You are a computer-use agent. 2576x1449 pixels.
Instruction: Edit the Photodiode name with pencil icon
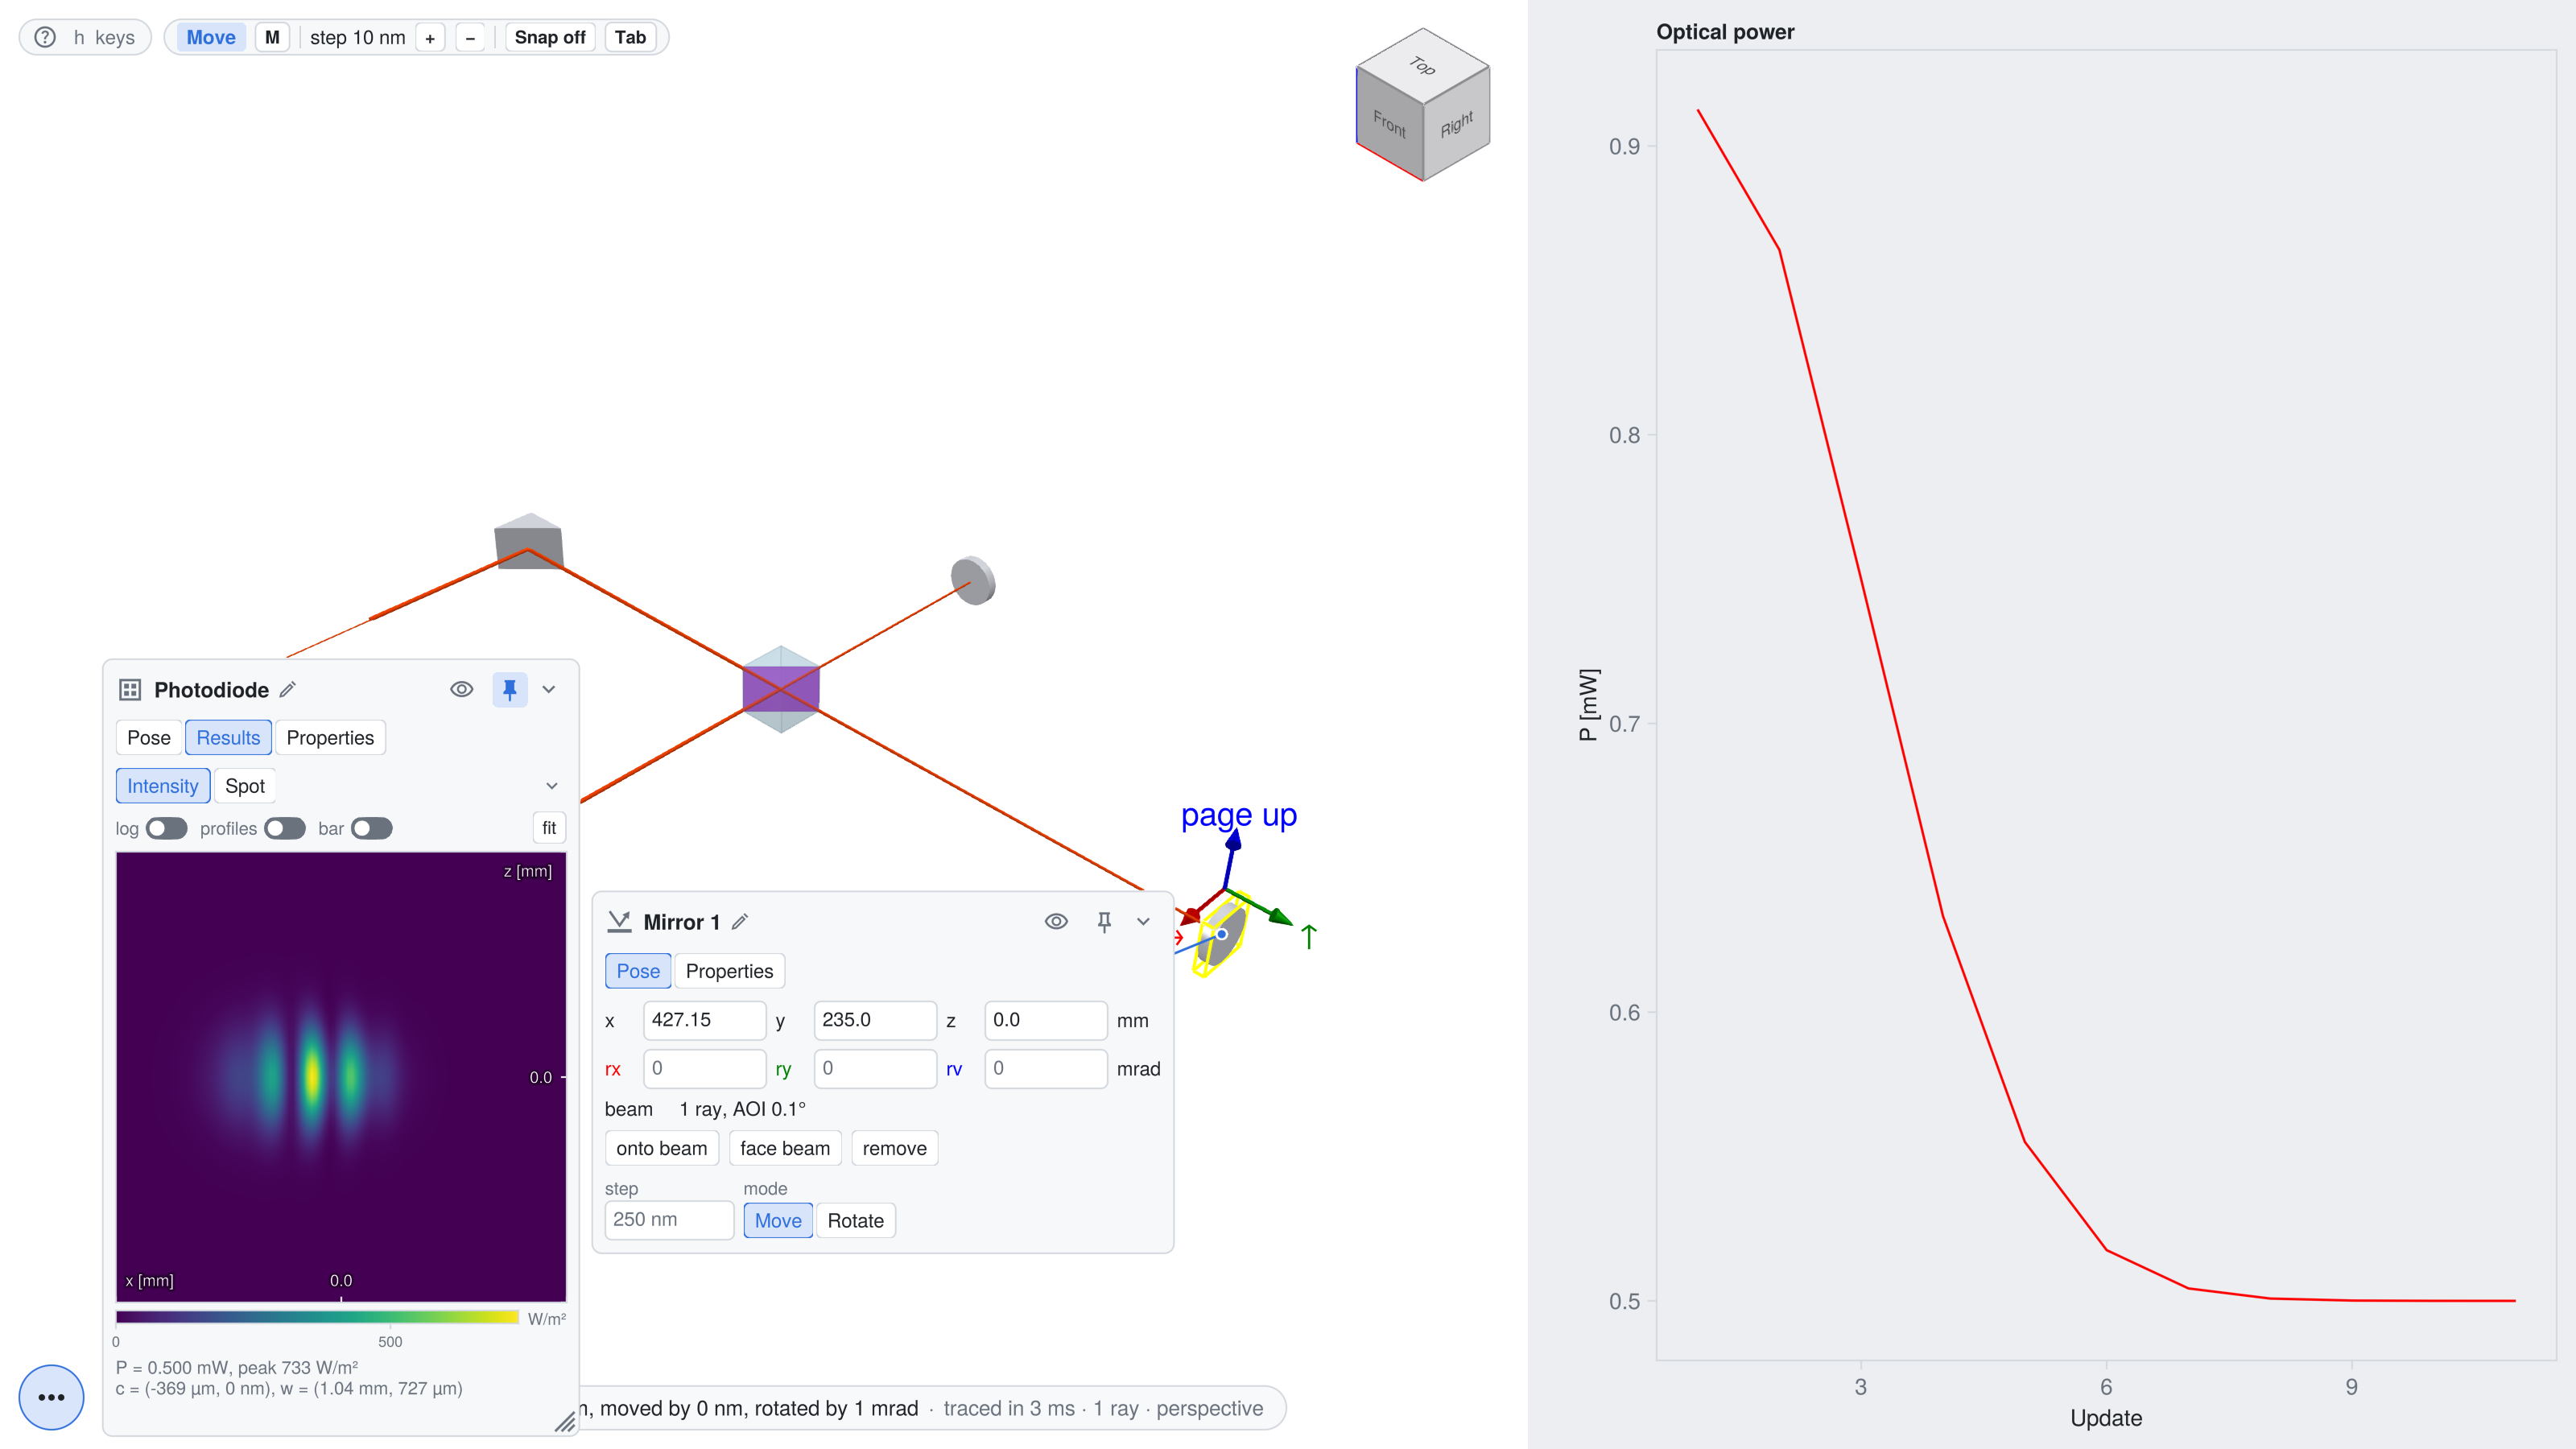[288, 689]
